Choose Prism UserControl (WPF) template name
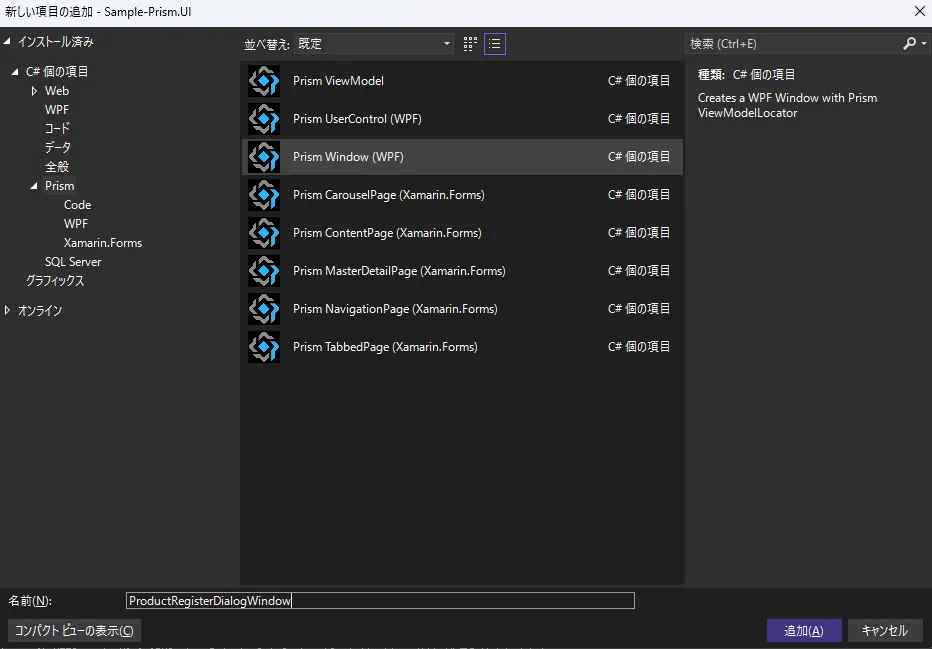The height and width of the screenshot is (649, 932). [357, 119]
